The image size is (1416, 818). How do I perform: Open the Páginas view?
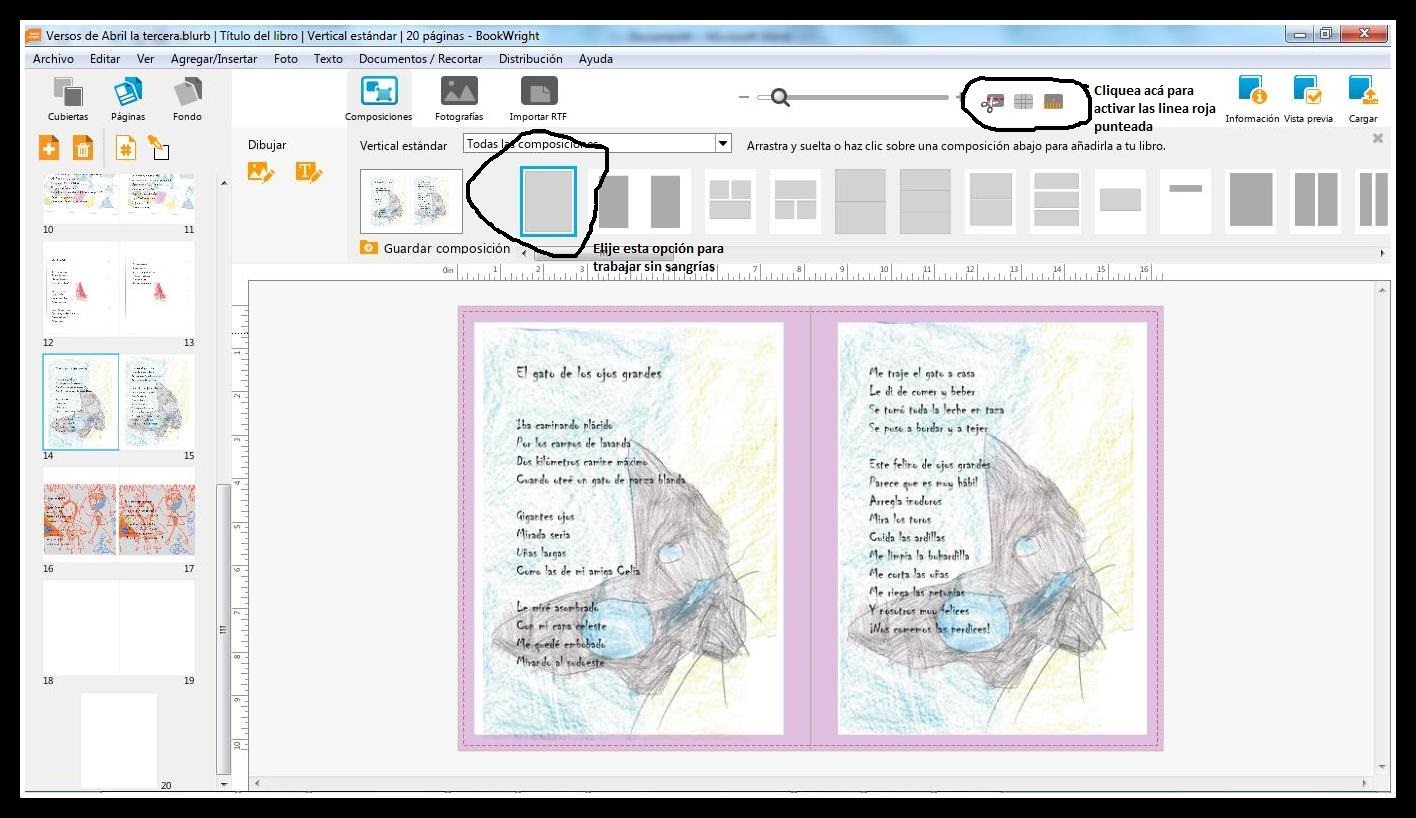(128, 99)
